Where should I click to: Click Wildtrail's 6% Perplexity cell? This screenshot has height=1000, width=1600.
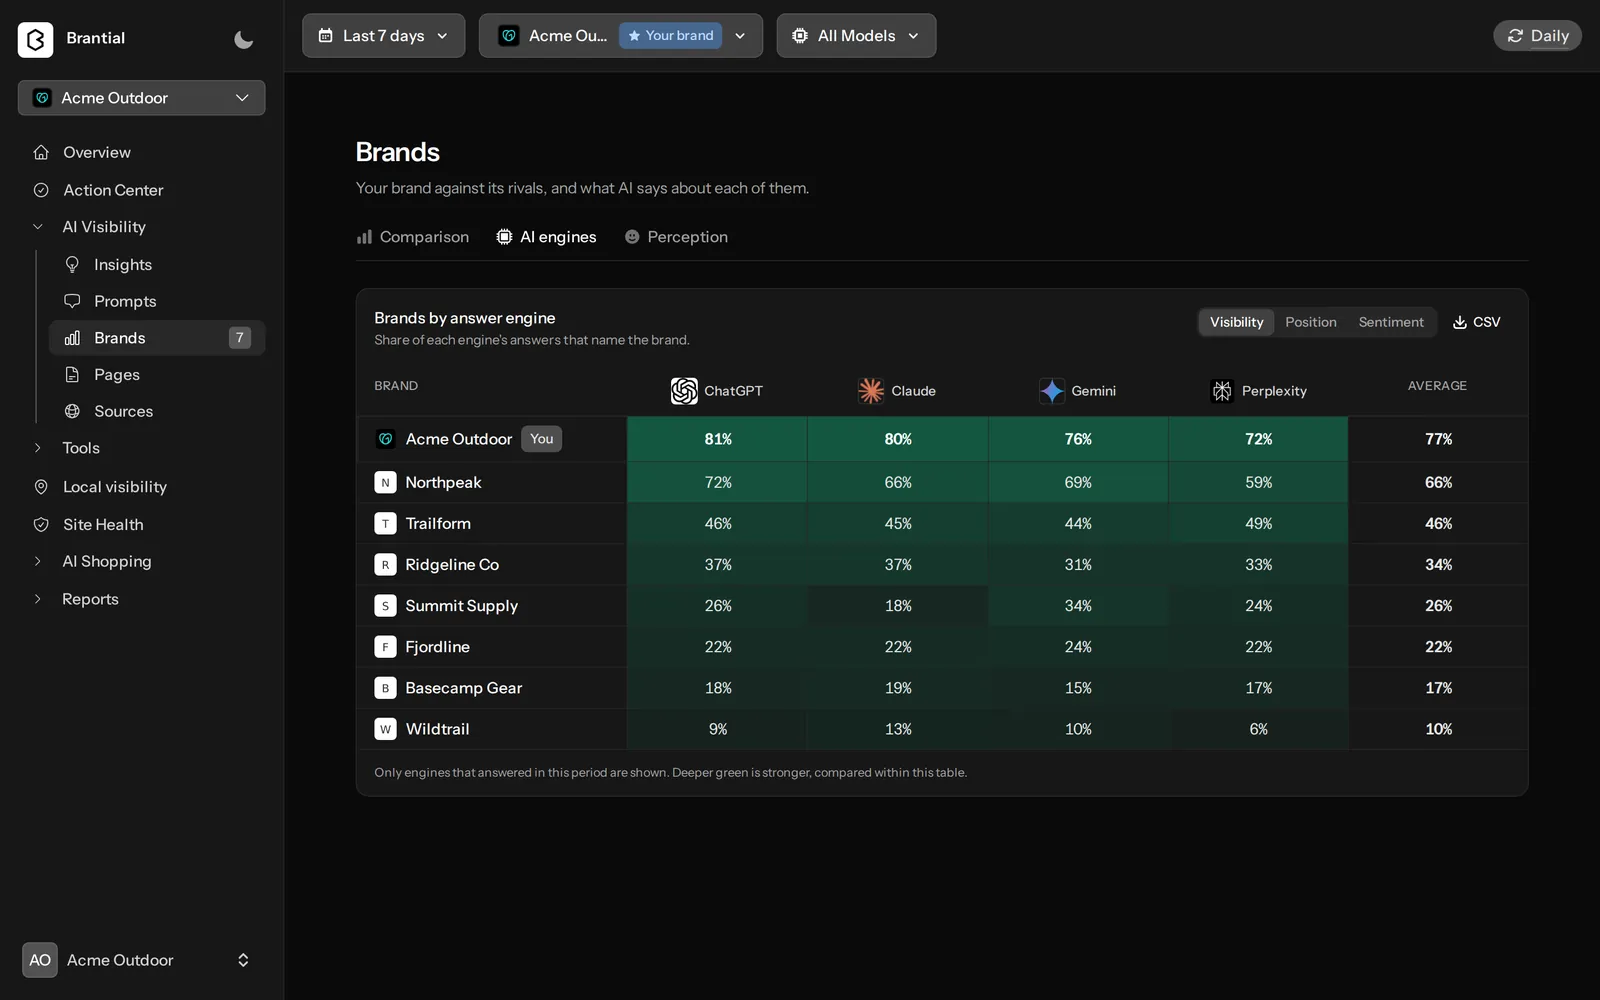(x=1258, y=729)
